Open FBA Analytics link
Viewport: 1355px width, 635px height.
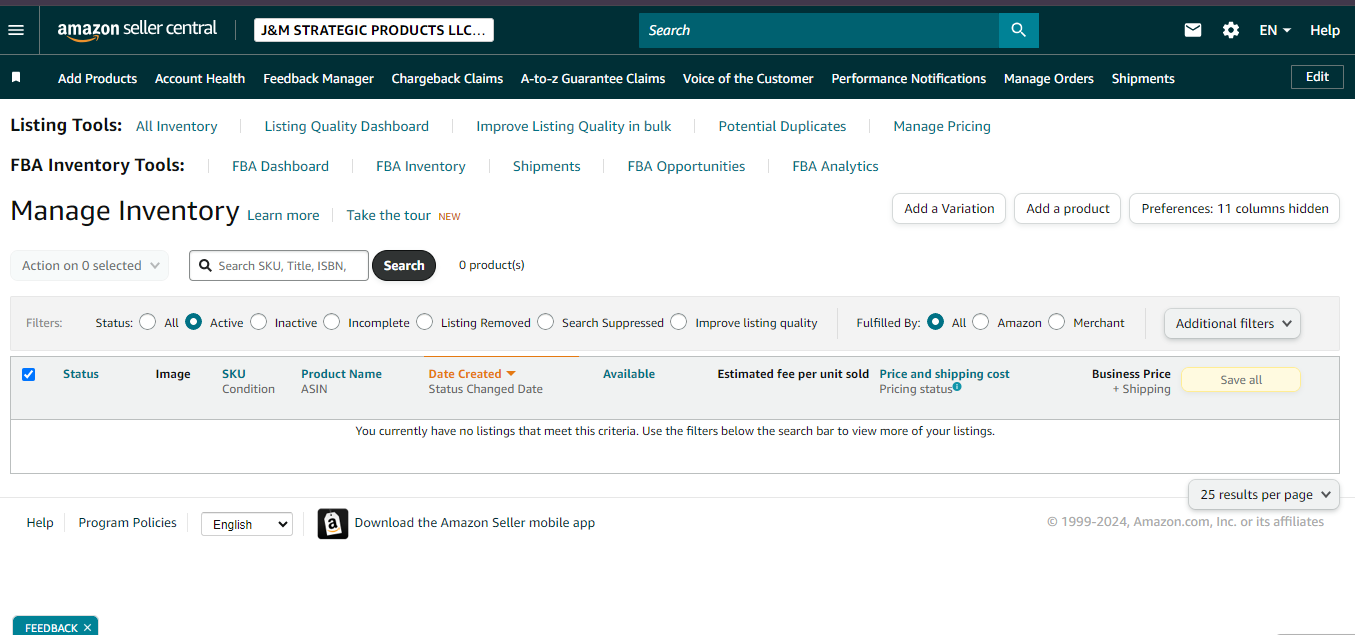[835, 166]
